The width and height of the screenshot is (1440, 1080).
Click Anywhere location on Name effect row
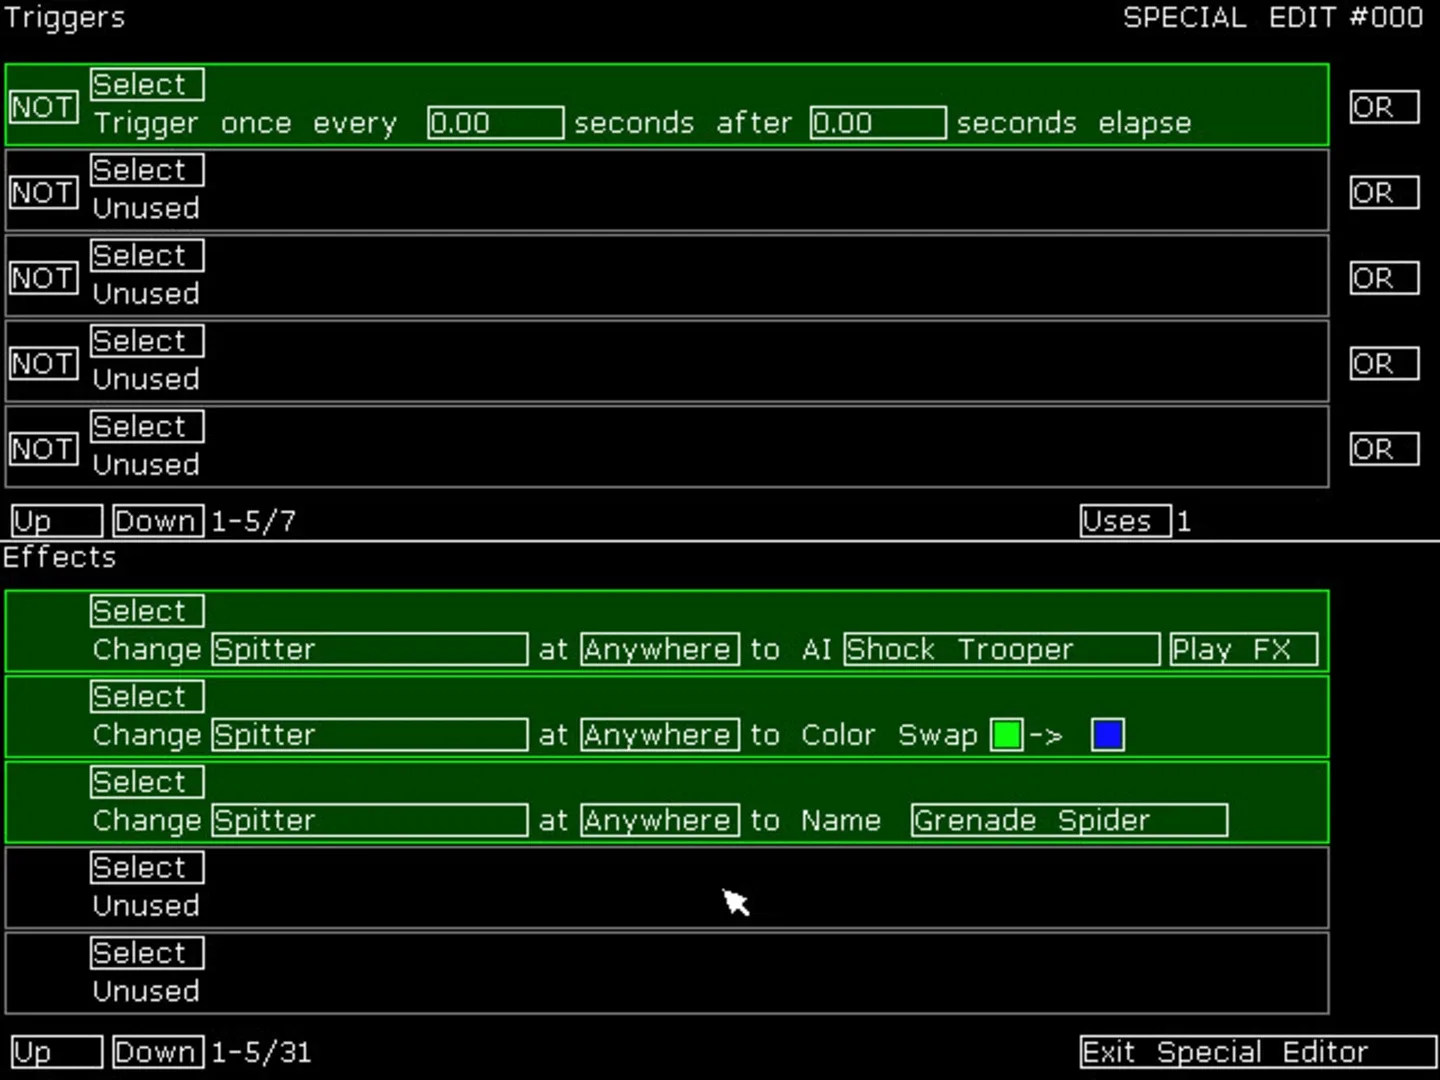(659, 821)
